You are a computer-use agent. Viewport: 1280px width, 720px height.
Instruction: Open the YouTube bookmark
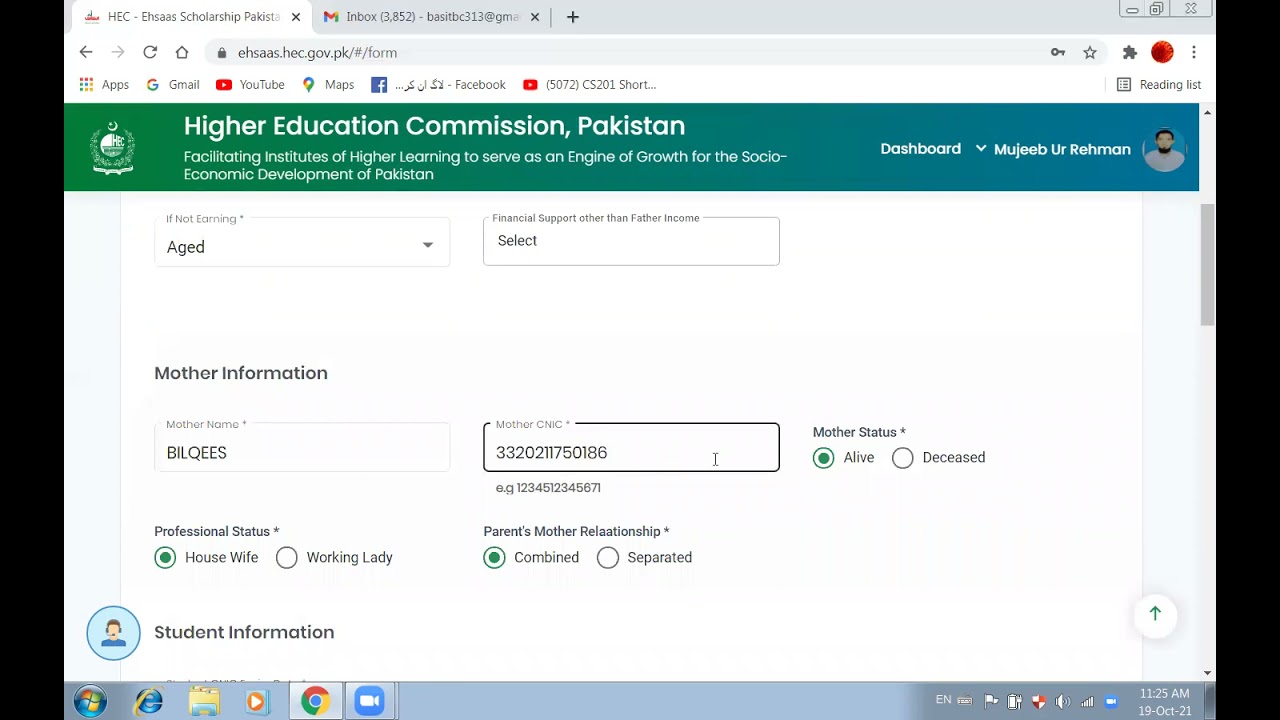tap(251, 85)
